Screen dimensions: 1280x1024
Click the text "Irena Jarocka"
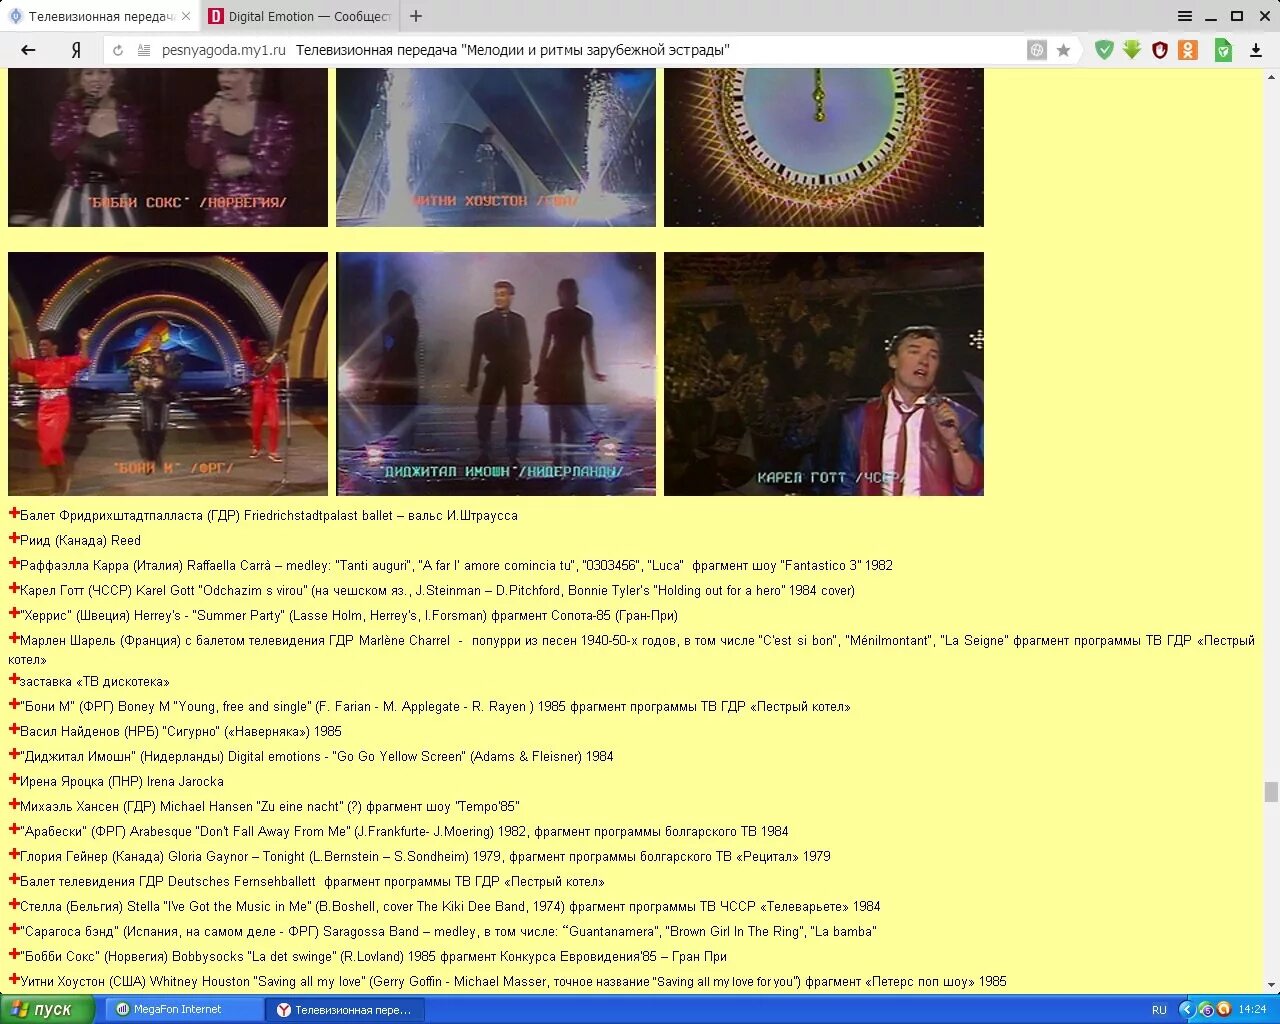point(185,782)
